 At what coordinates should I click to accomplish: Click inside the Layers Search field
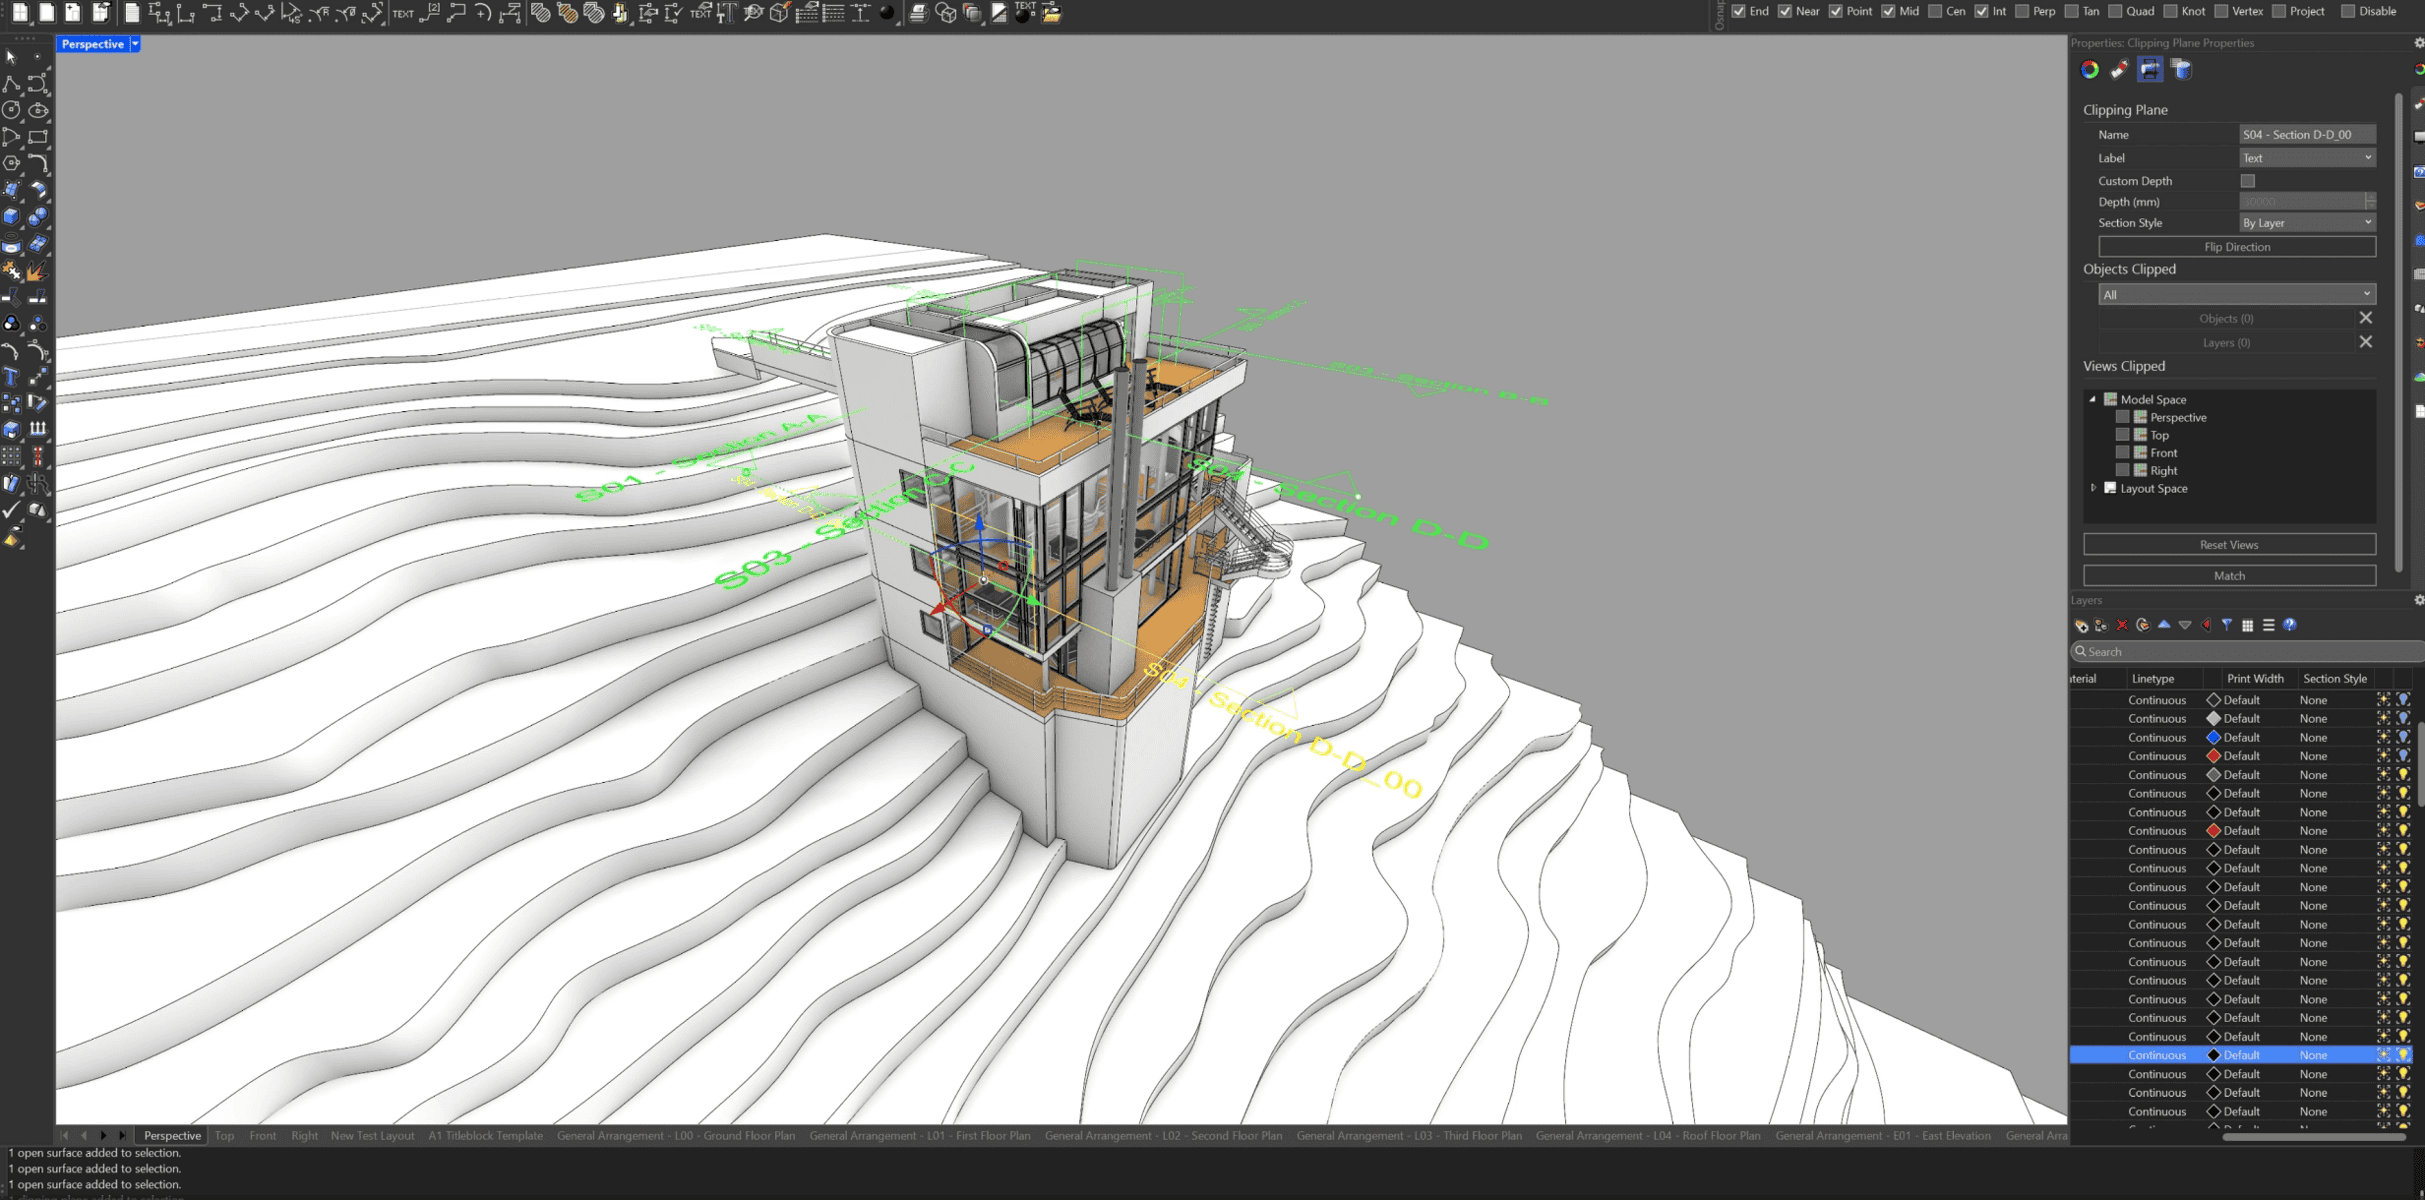[x=2200, y=651]
